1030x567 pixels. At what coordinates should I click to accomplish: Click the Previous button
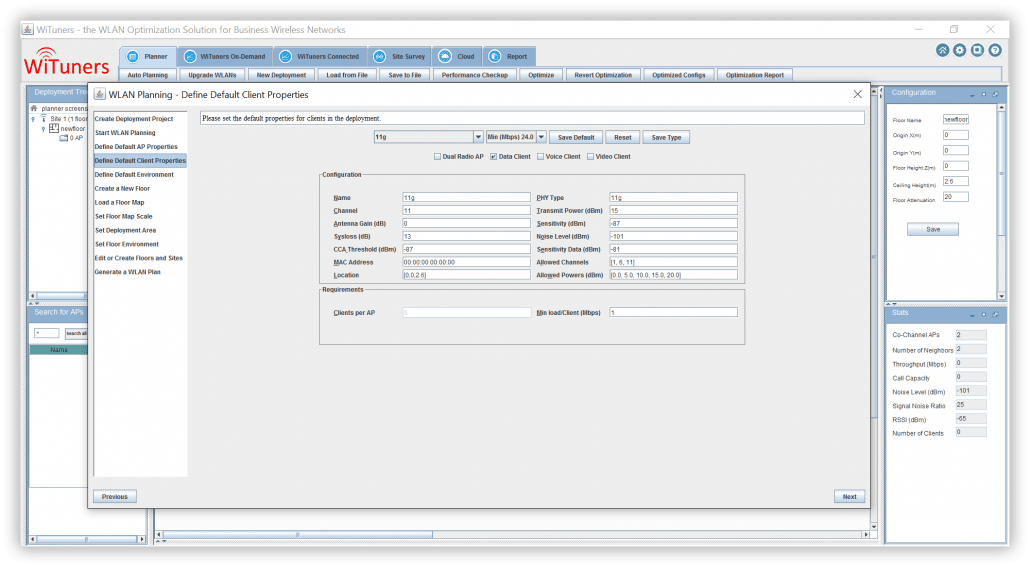115,497
